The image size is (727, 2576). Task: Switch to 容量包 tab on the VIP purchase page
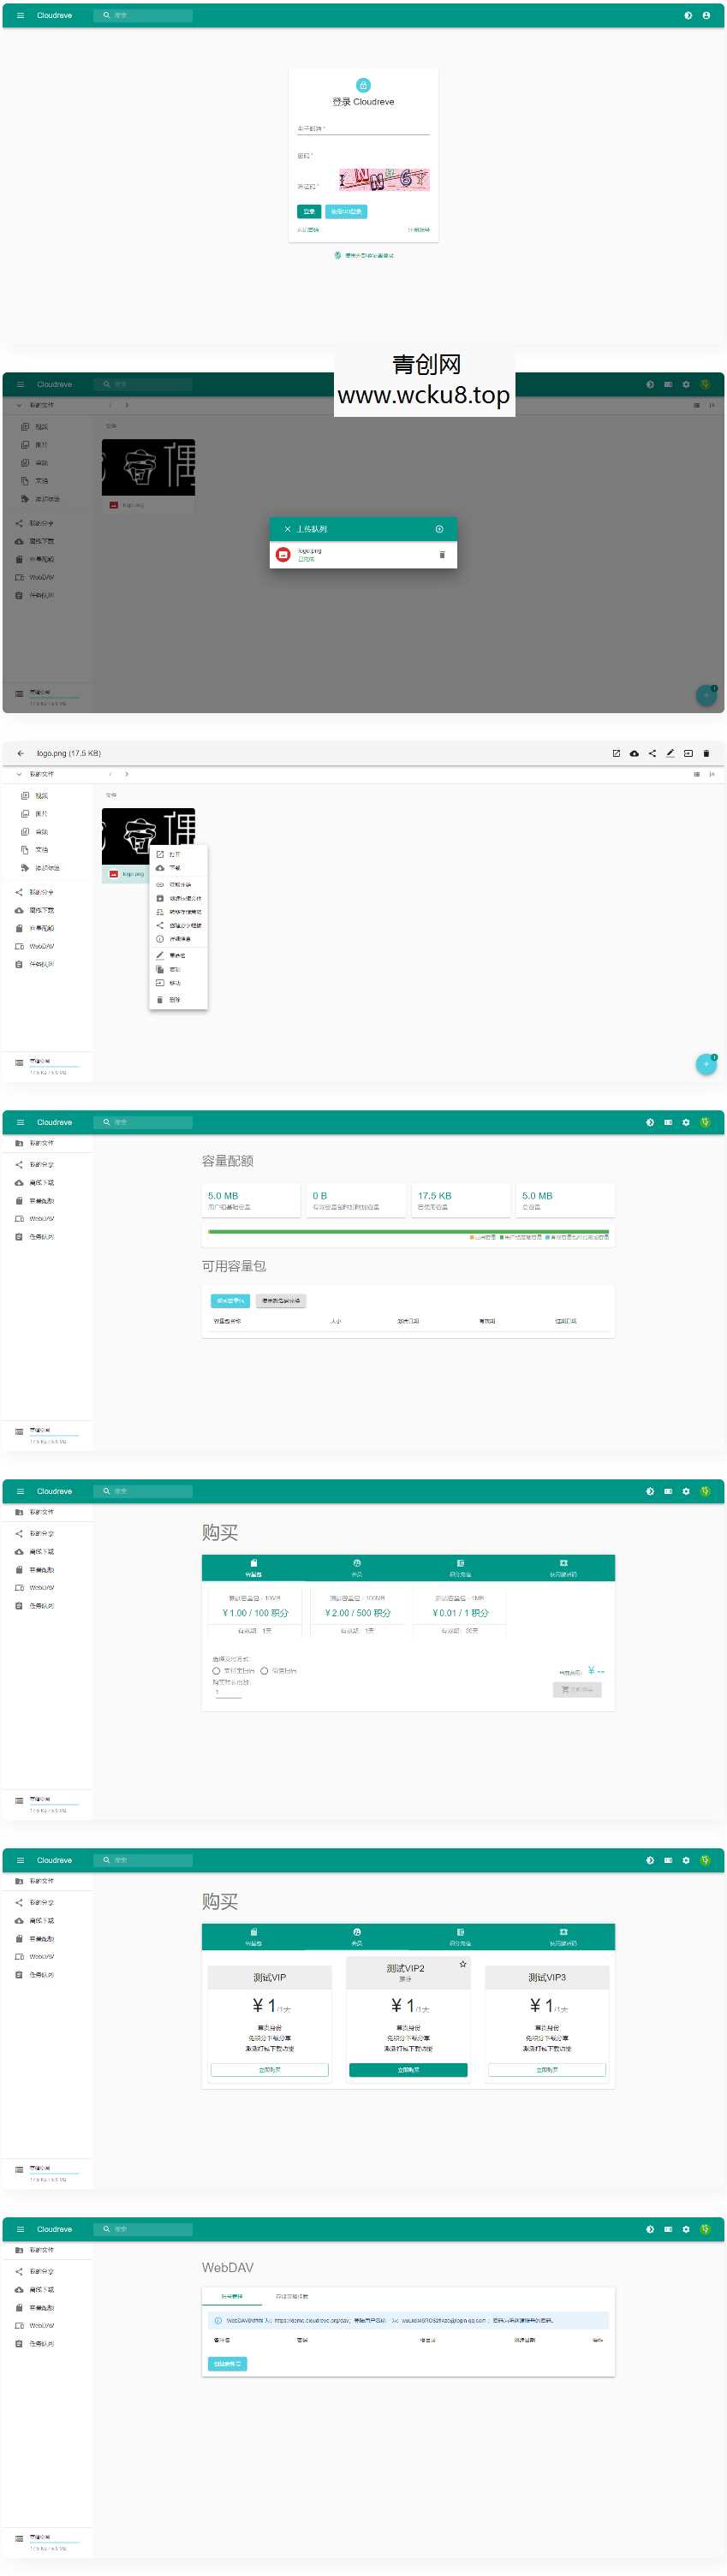(x=254, y=1936)
